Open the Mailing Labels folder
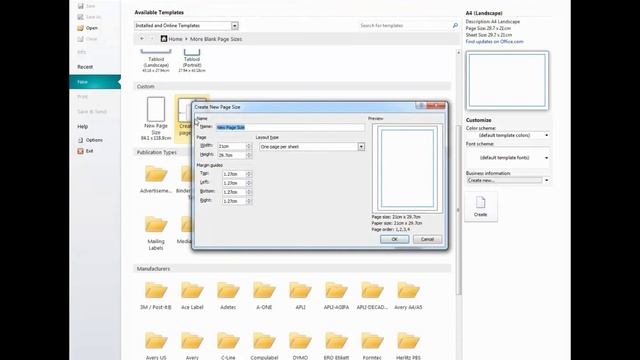The width and height of the screenshot is (640, 360). click(156, 233)
